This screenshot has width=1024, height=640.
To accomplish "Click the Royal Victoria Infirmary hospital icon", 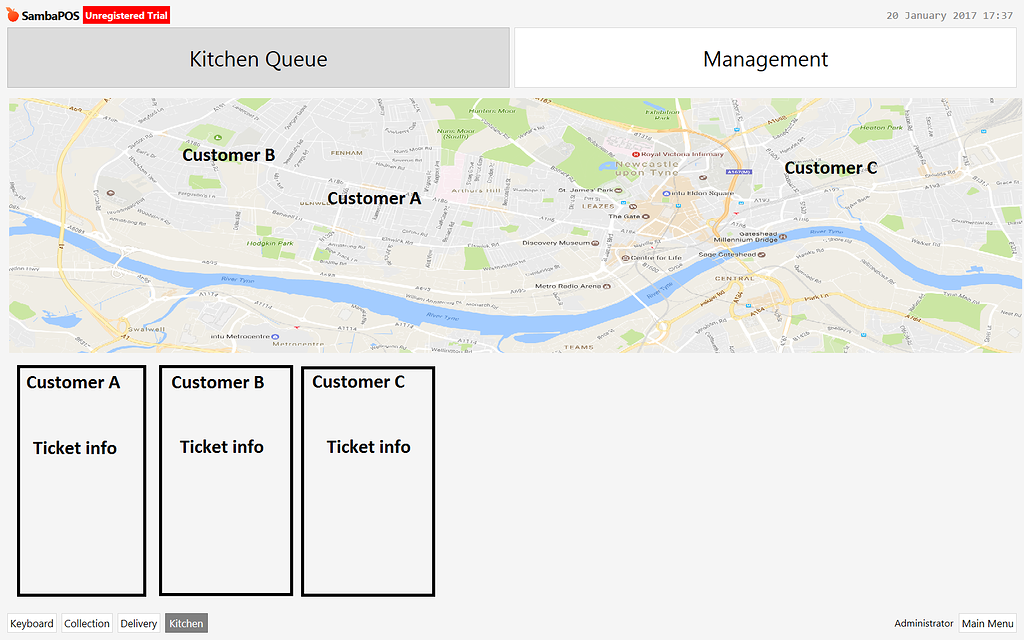I will 636,153.
